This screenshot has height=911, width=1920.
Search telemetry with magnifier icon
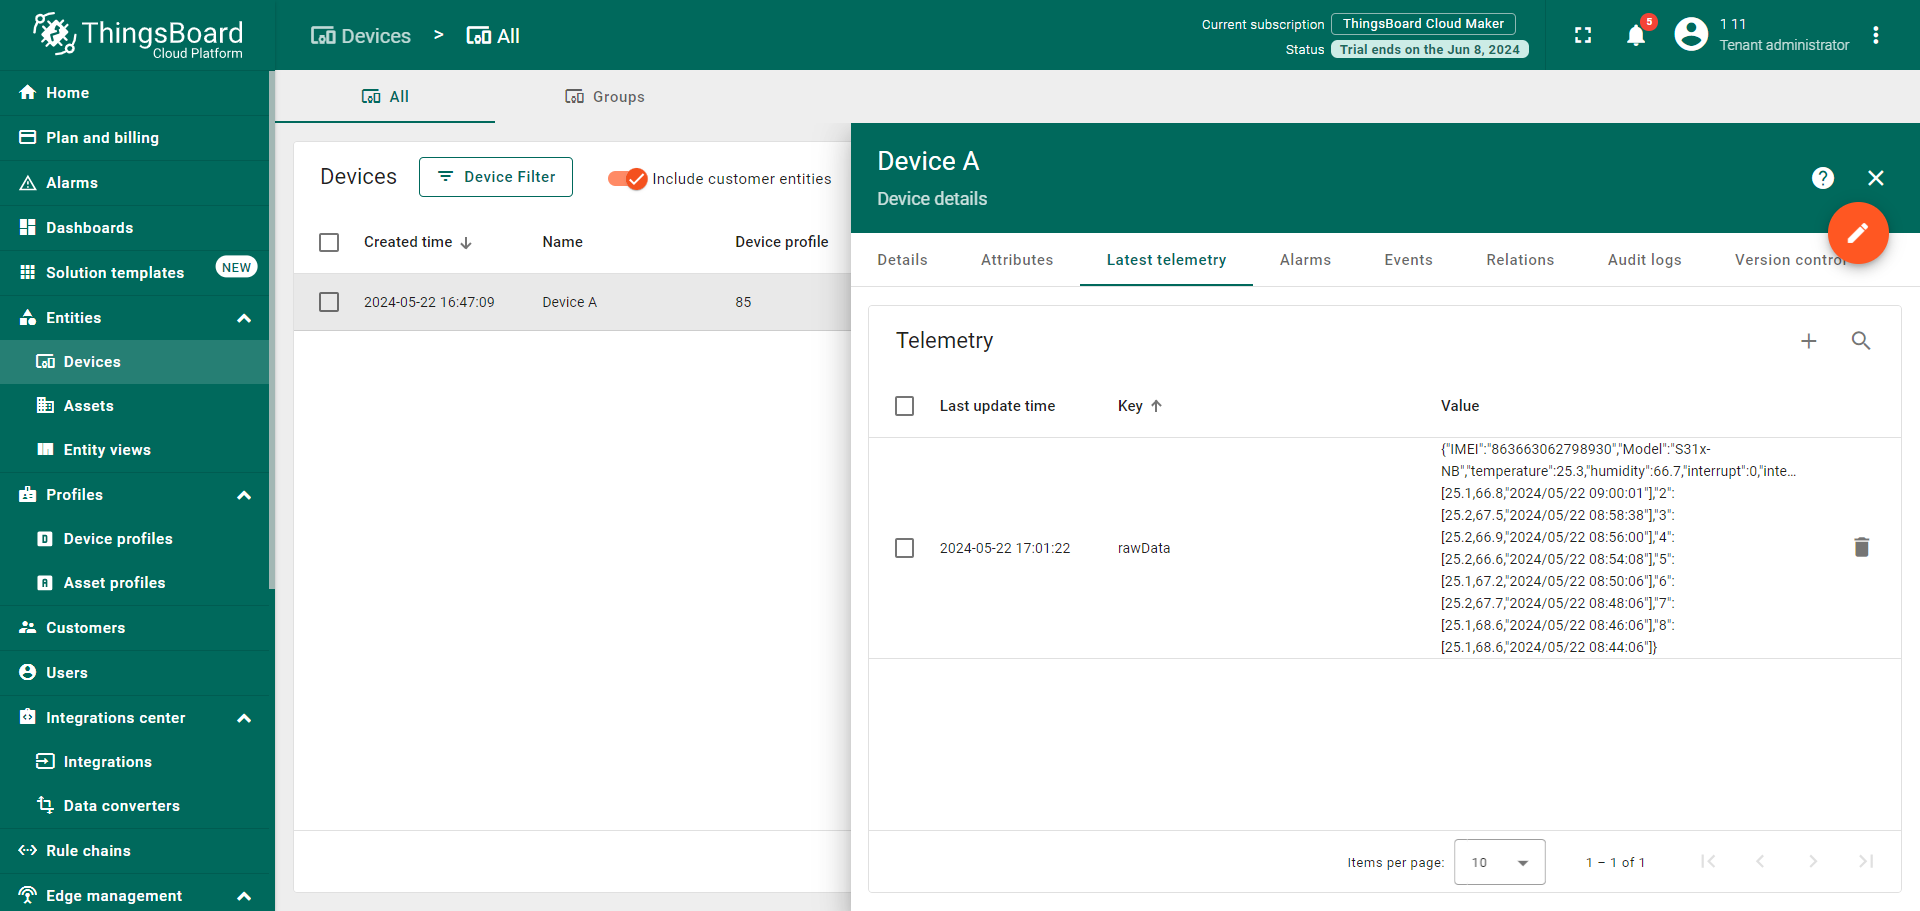(1861, 341)
